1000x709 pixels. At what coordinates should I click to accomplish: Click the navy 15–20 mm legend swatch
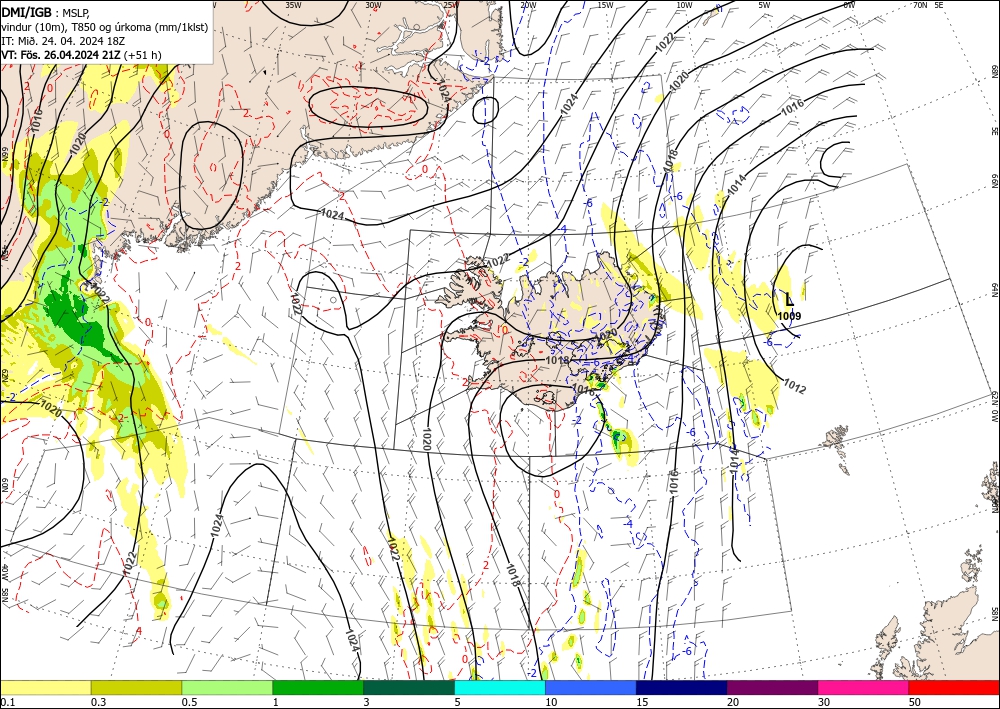click(x=682, y=687)
